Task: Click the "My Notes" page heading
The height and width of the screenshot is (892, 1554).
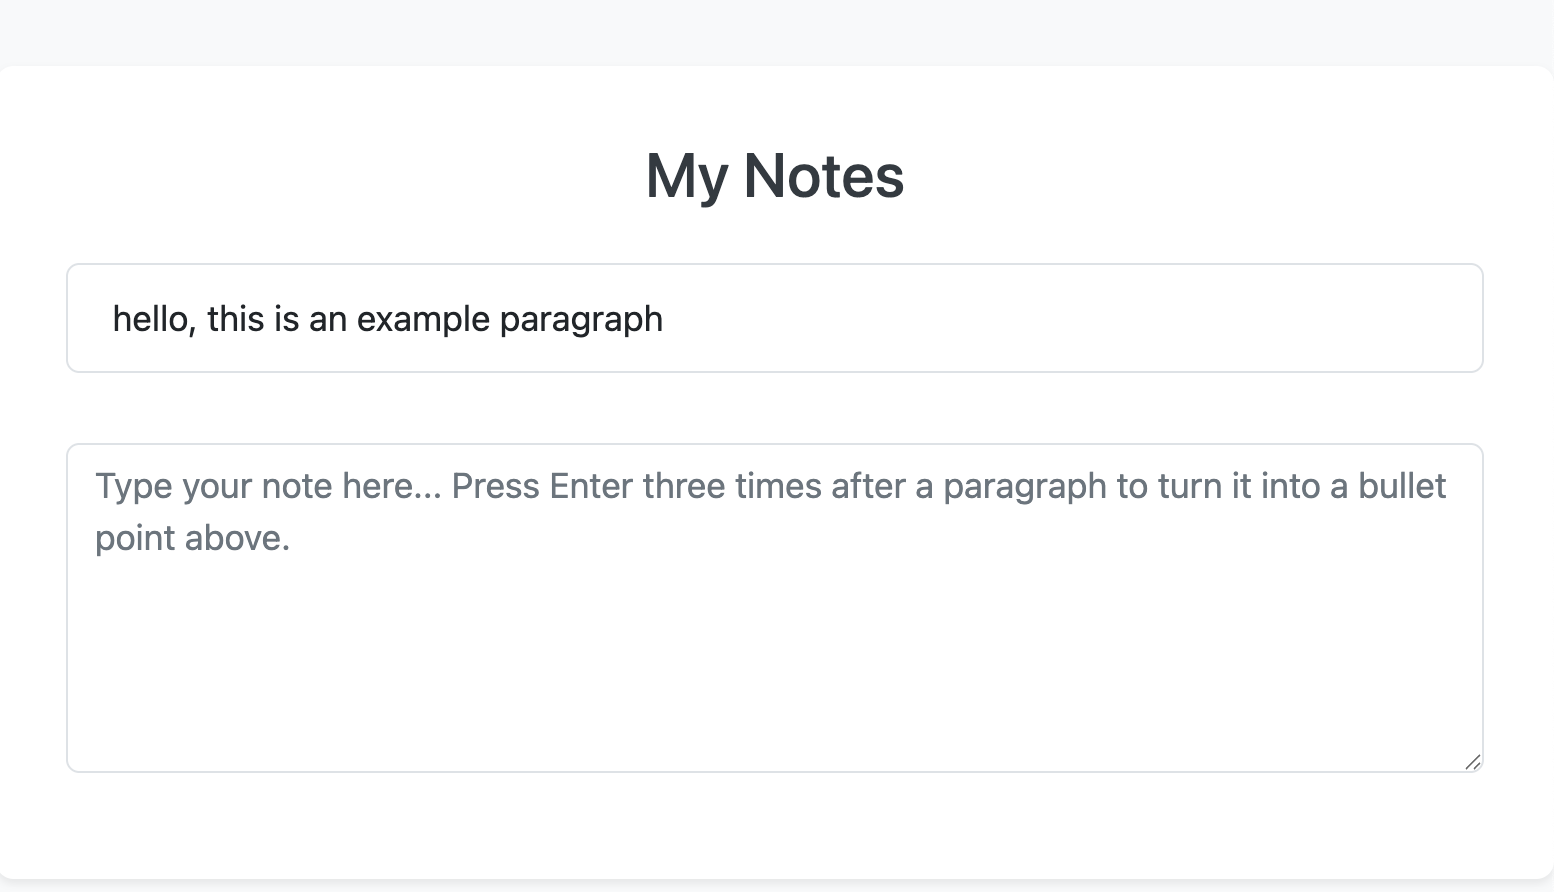Action: pos(775,176)
